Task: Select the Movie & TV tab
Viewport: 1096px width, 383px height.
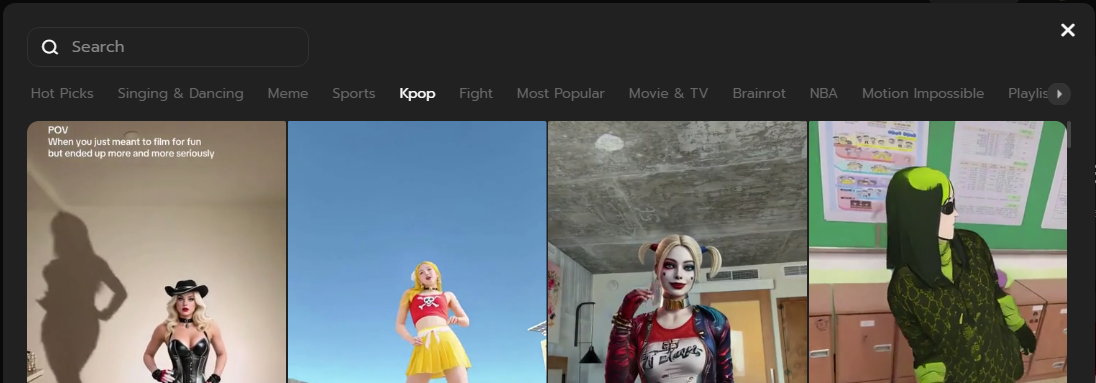Action: click(668, 93)
